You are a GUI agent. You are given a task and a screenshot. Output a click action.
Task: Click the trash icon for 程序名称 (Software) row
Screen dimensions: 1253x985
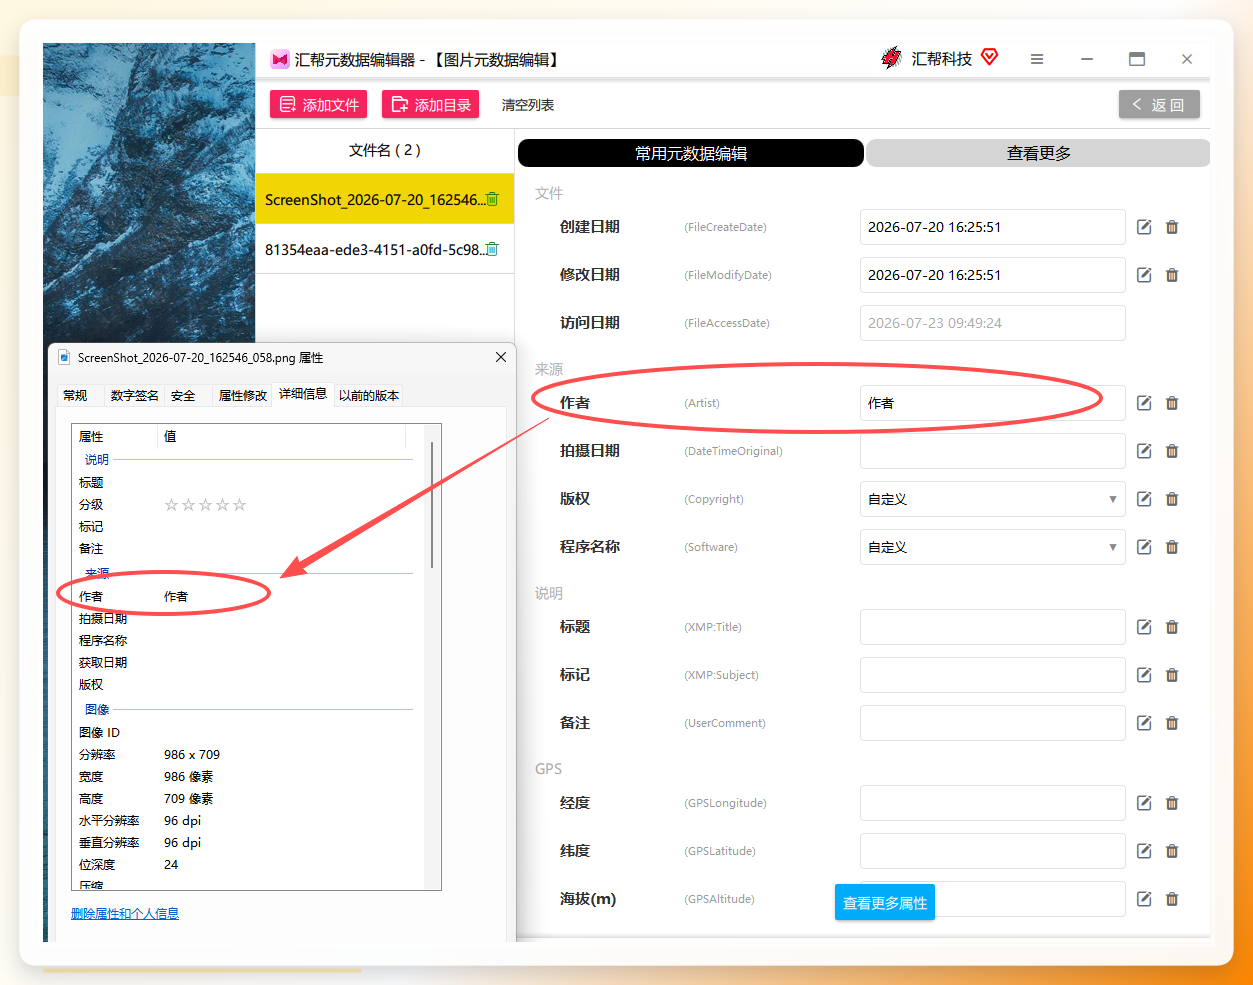pos(1172,547)
